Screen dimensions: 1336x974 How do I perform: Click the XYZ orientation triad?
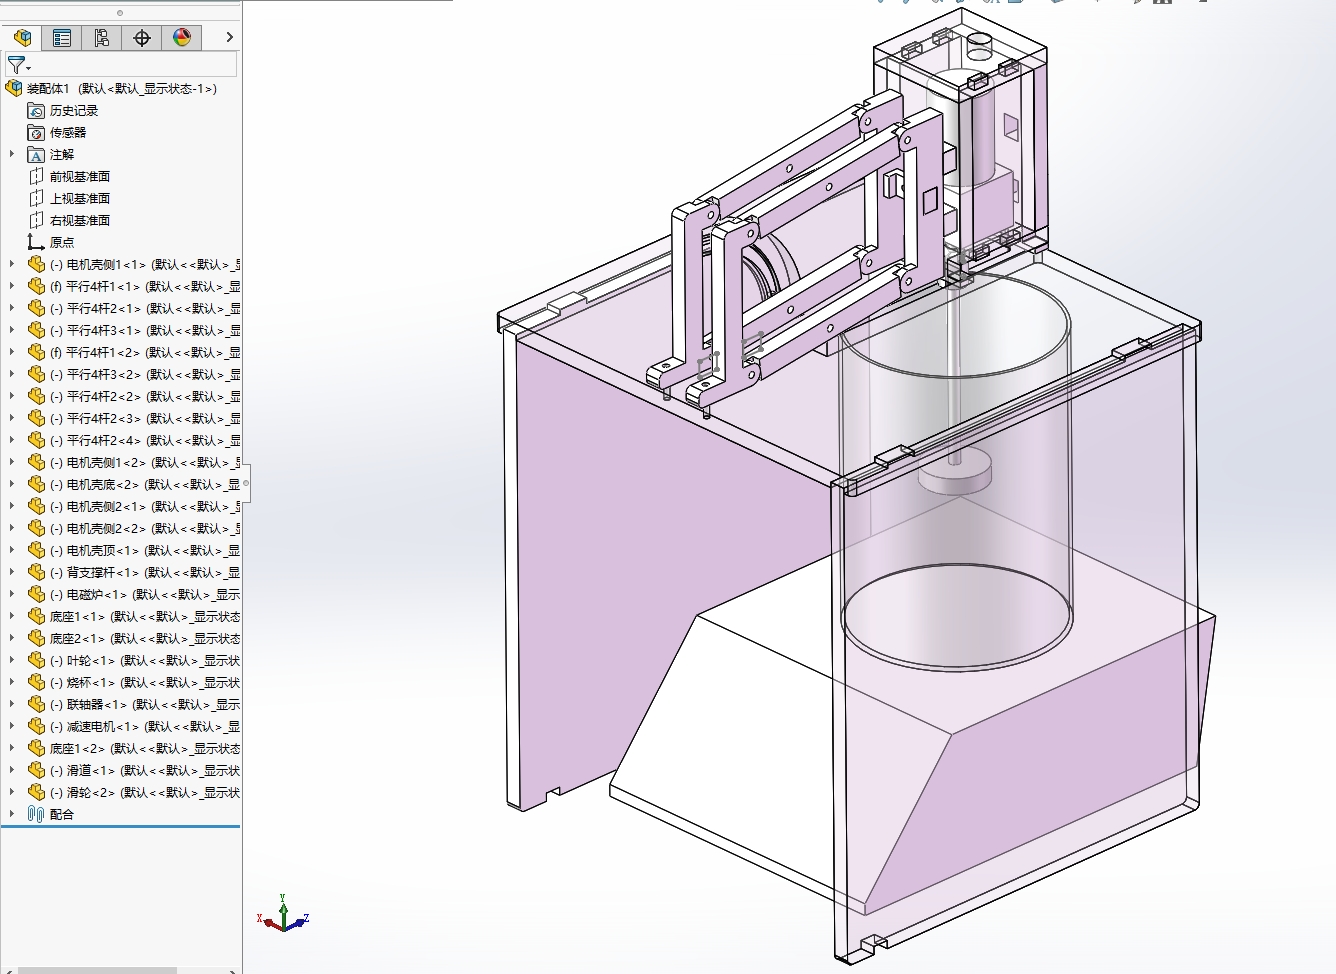[284, 914]
